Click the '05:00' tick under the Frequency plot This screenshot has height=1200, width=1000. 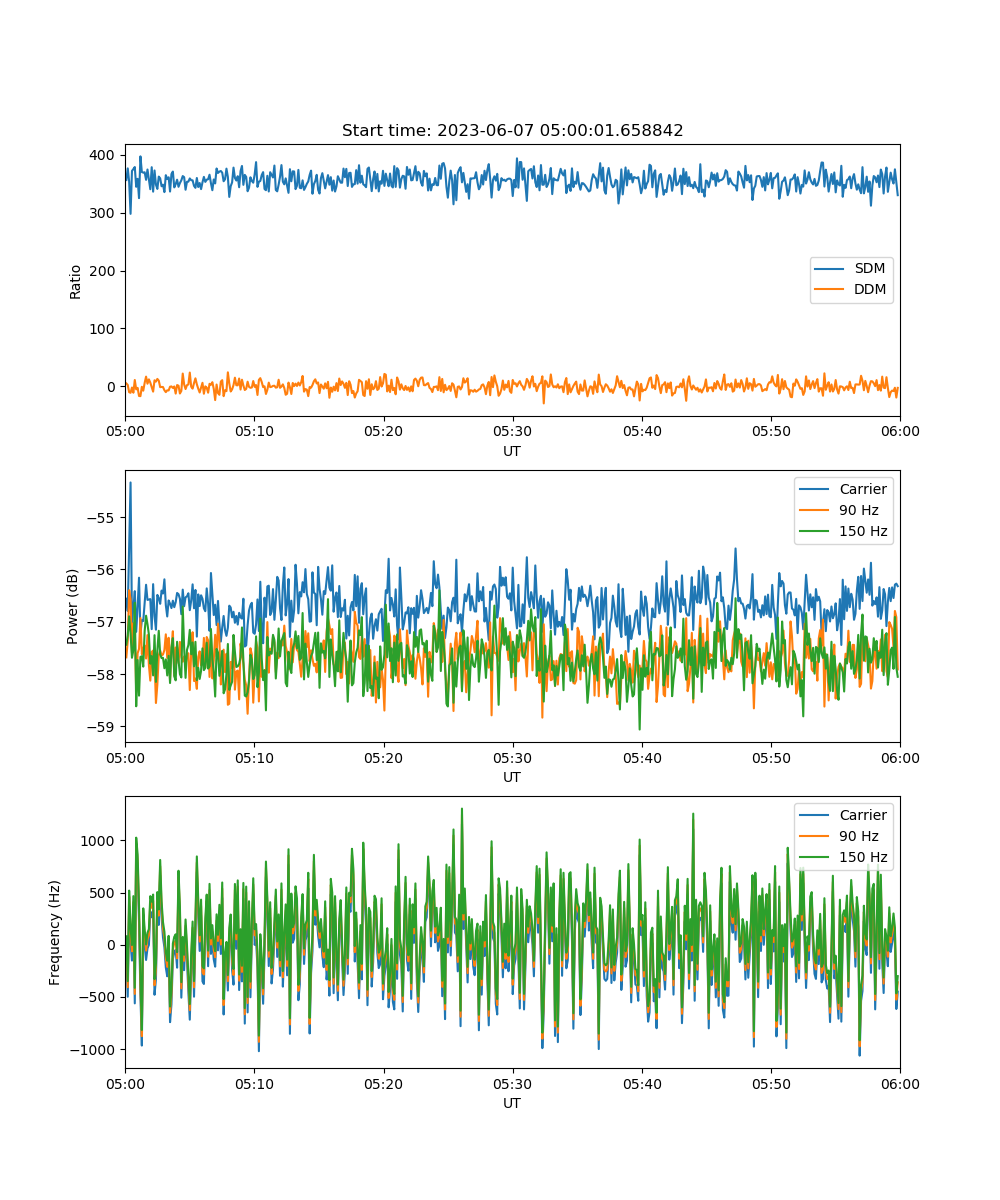(125, 1083)
